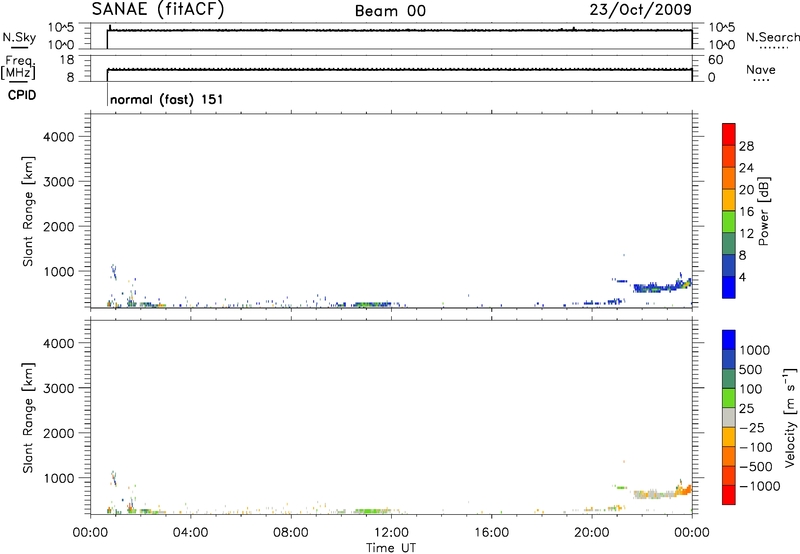Pick the red top segment of the power colorbar
The image size is (800, 554).
click(729, 135)
